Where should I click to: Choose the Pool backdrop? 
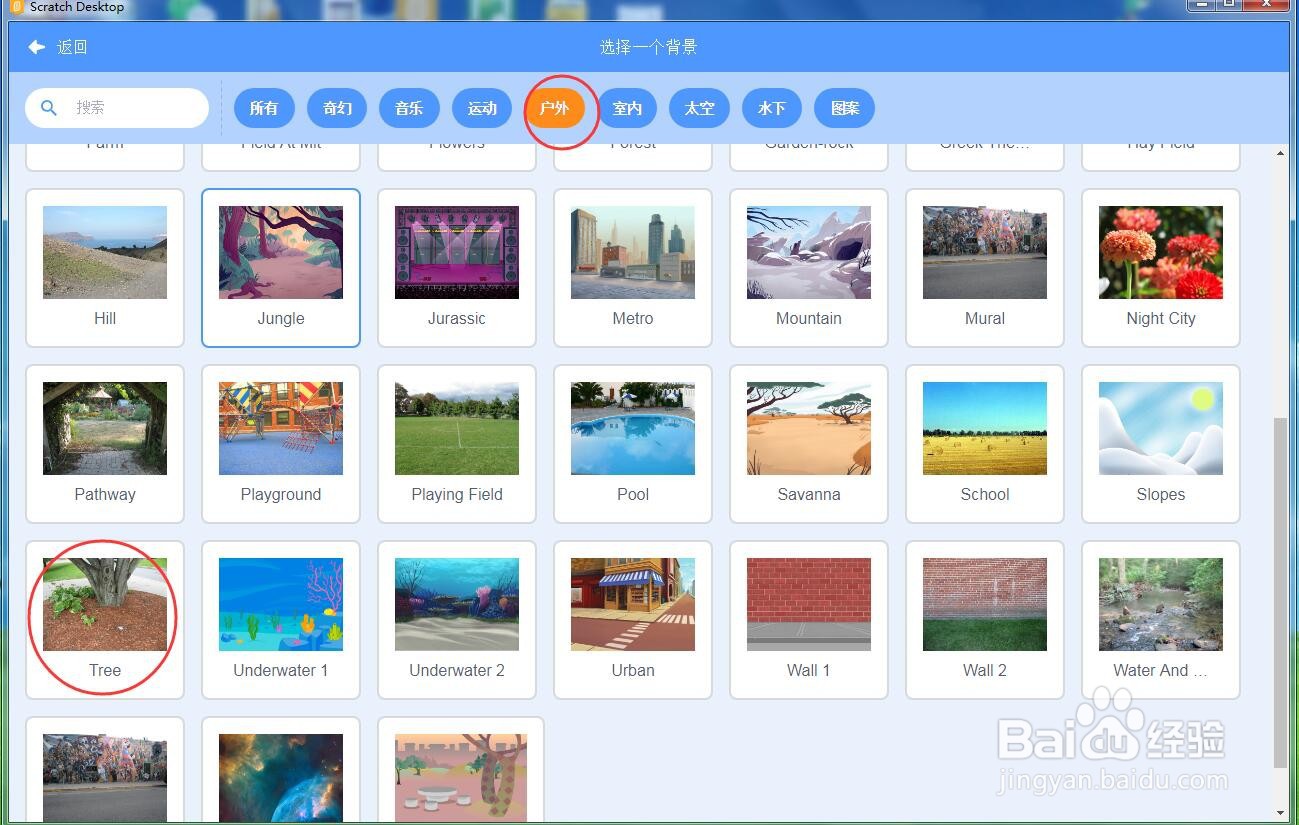pos(633,444)
